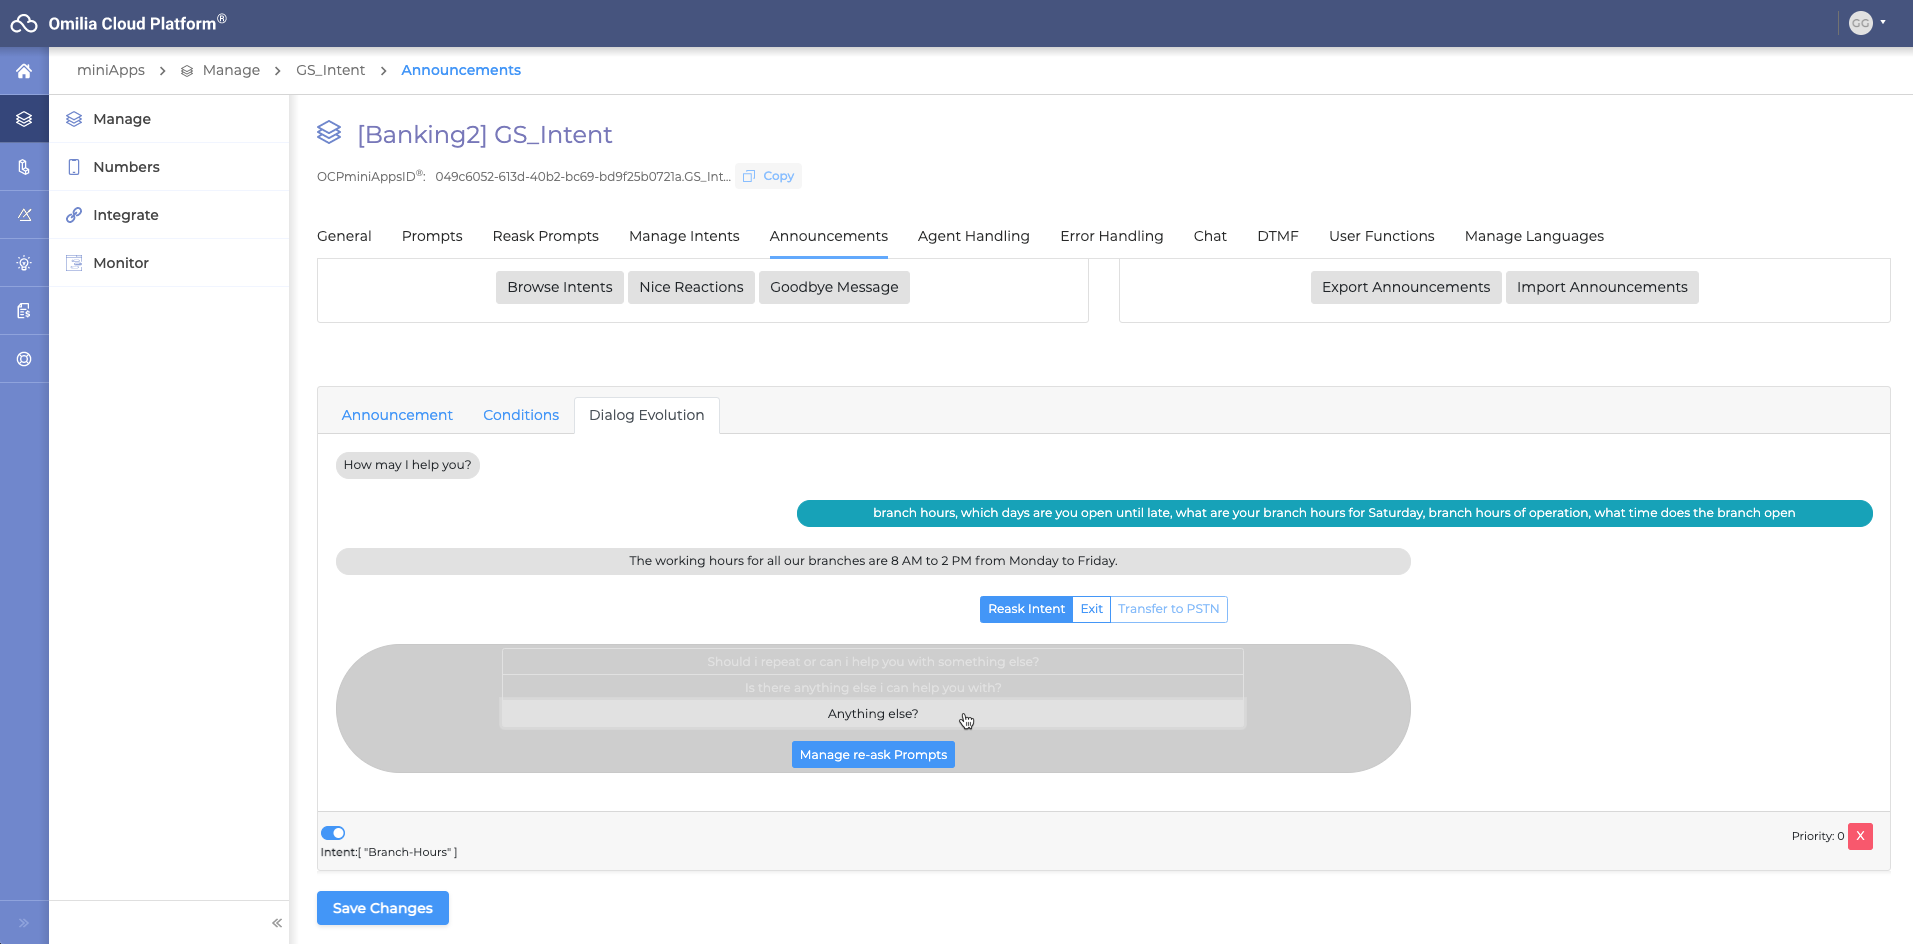Click Browse Intents button
1913x945 pixels.
point(560,287)
